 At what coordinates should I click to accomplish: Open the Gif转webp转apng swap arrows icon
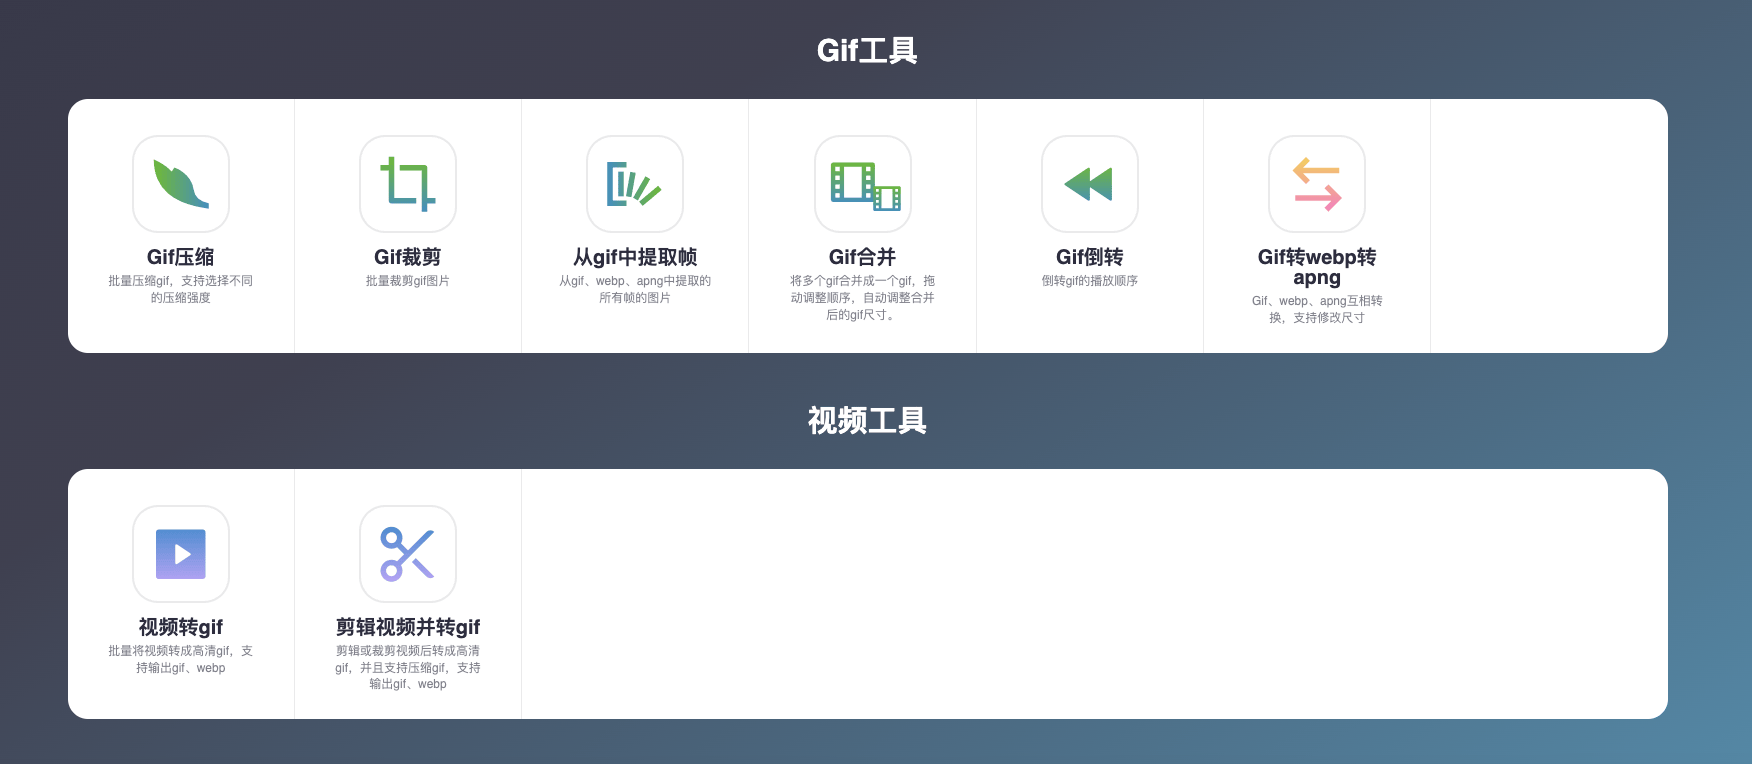[x=1317, y=184]
